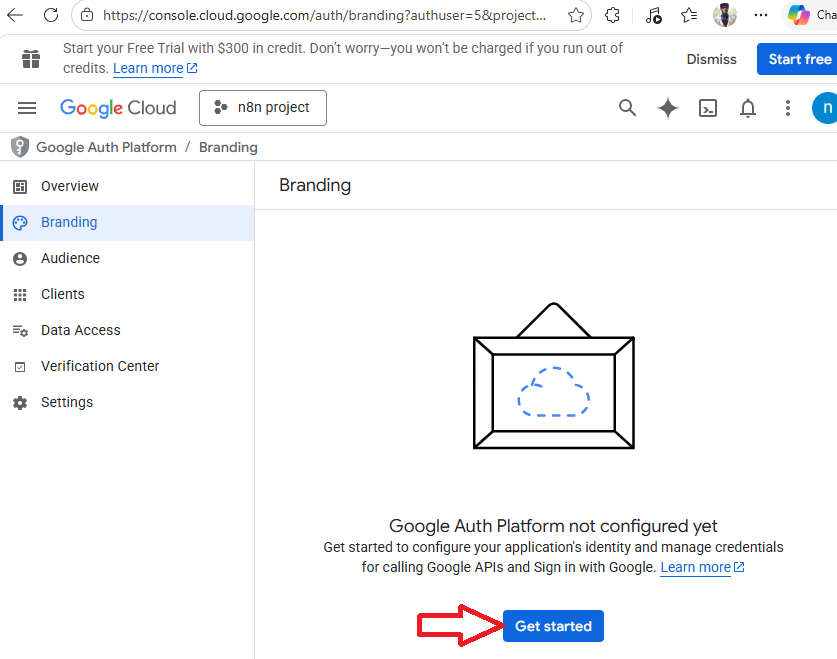
Task: Open Gemini AI sparkle assistant icon
Action: (668, 108)
